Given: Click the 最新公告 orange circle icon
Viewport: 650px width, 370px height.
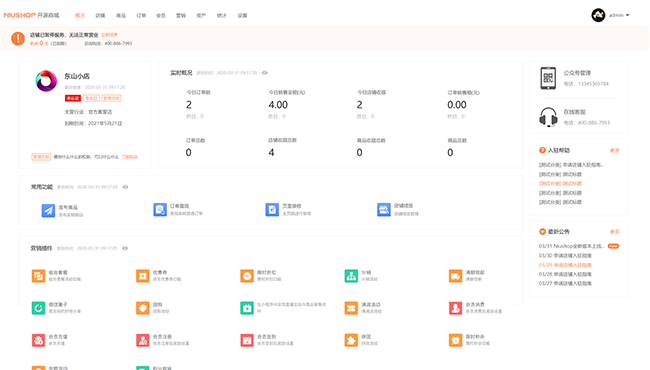Looking at the screenshot, I should 542,232.
